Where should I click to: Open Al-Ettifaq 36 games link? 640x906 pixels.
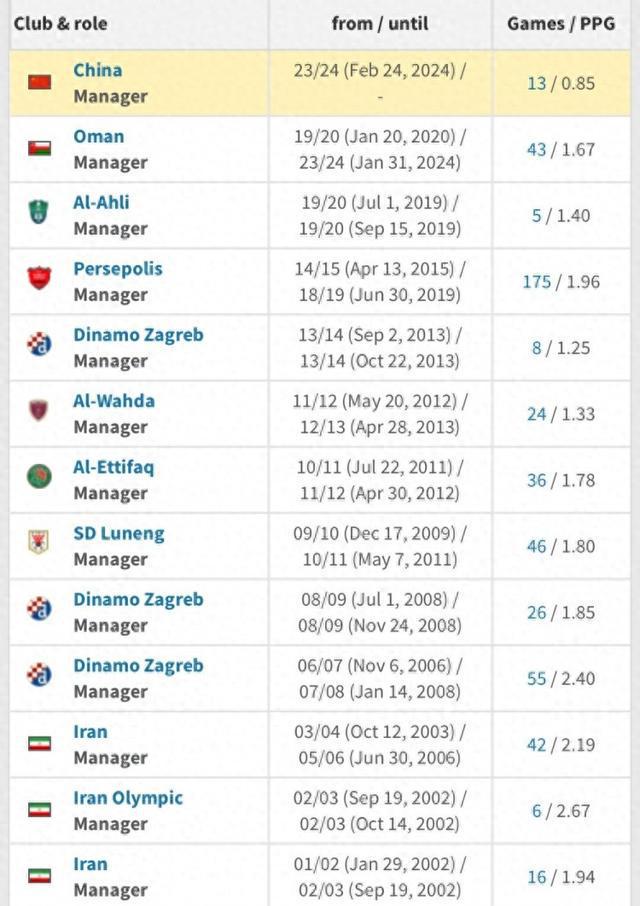click(537, 480)
